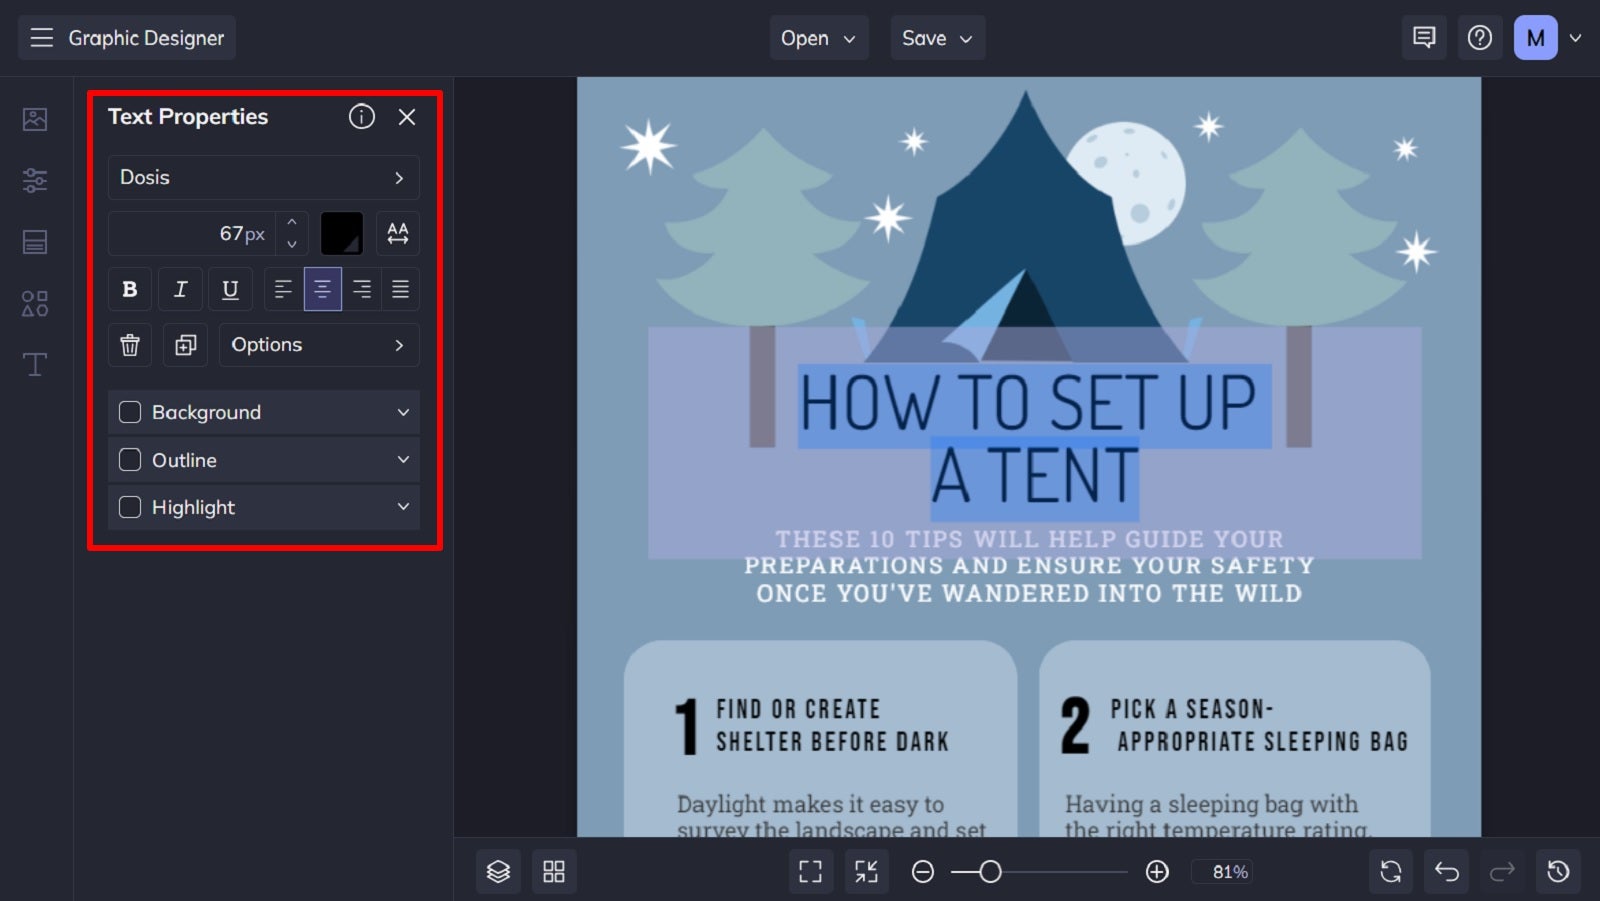This screenshot has height=901, width=1600.
Task: Open the Layers panel at the bottom
Action: click(x=498, y=871)
